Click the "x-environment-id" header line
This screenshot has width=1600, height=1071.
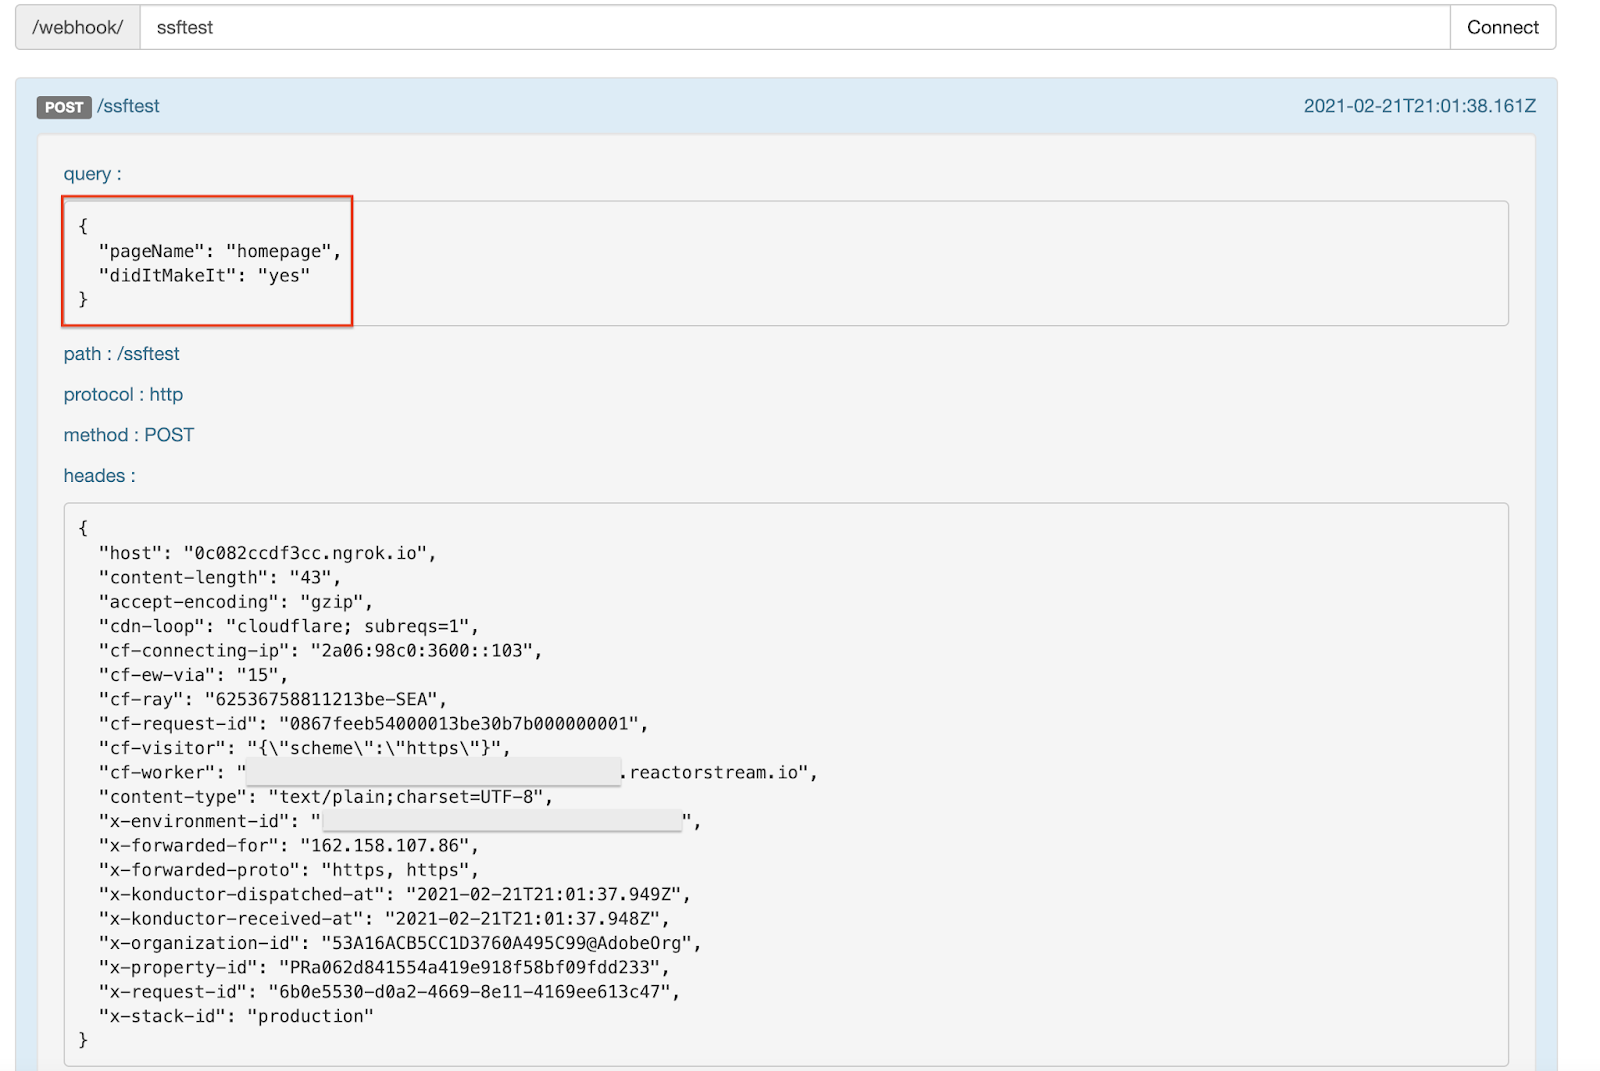tap(400, 821)
